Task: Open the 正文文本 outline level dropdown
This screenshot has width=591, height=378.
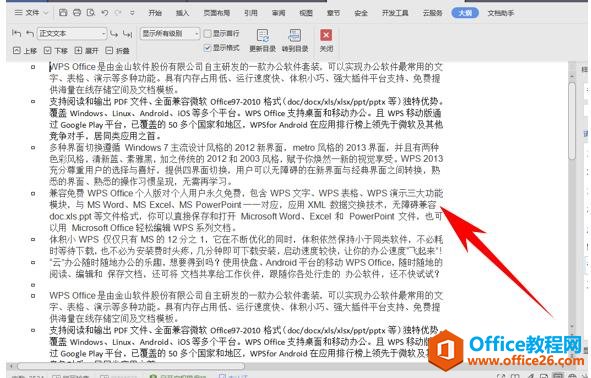Action: [72, 34]
